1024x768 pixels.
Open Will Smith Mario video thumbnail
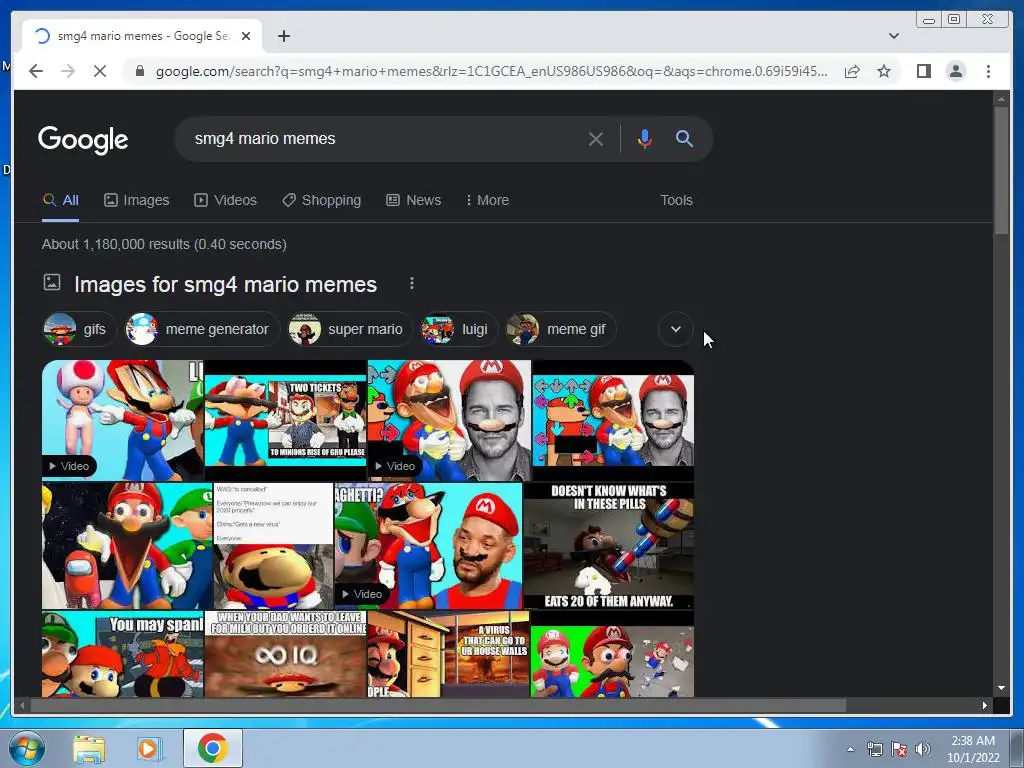(x=428, y=545)
